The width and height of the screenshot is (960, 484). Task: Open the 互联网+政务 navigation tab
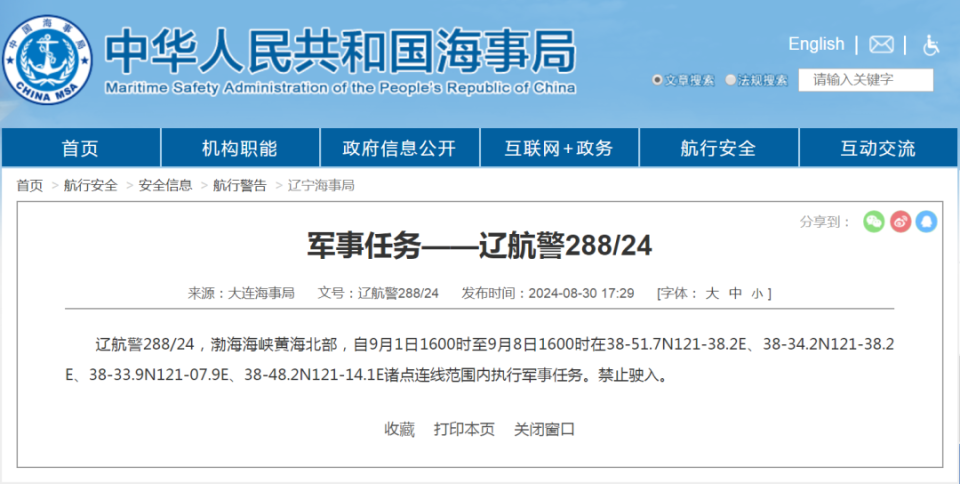(560, 147)
